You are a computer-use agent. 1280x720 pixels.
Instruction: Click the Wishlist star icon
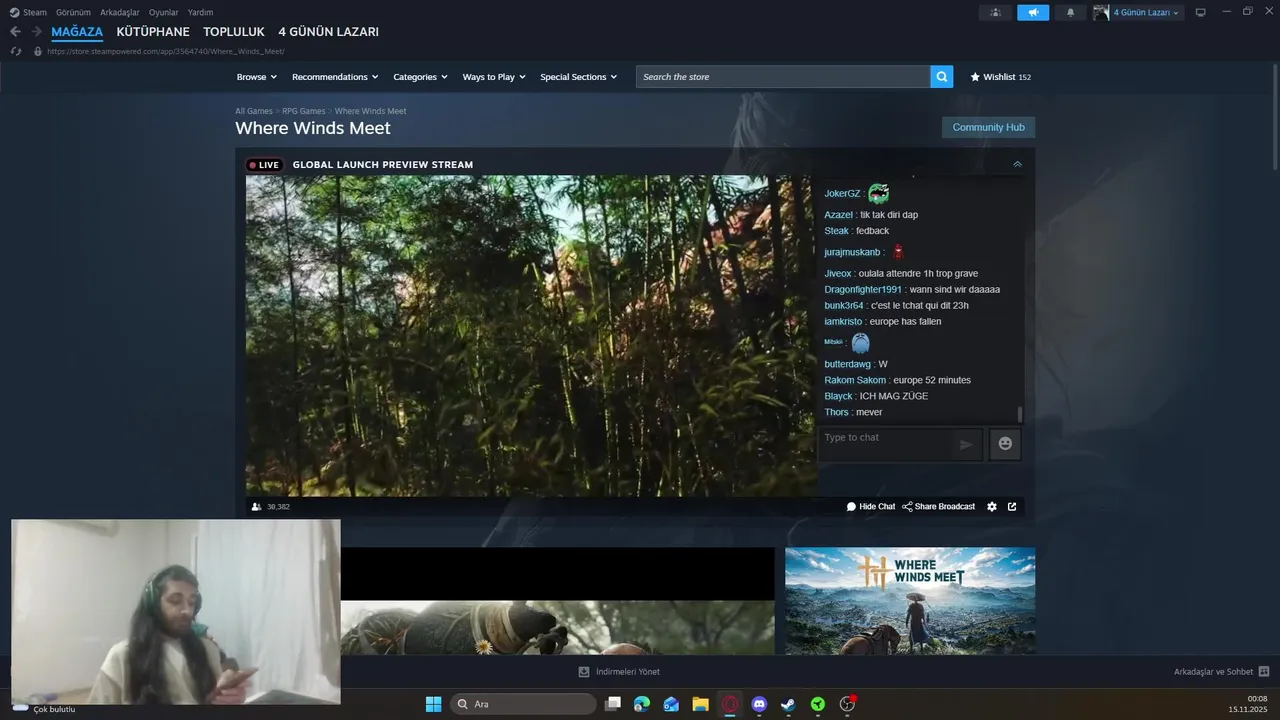tap(975, 77)
